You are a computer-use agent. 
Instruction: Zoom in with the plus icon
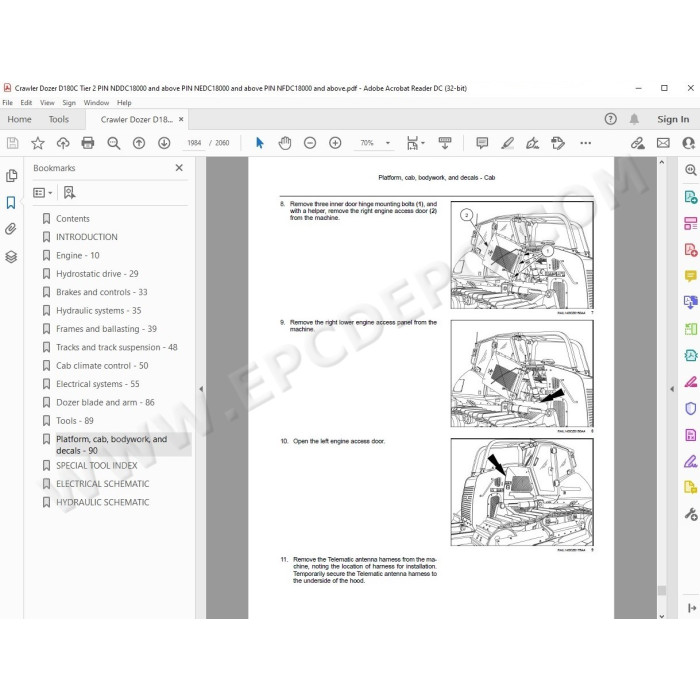[335, 143]
